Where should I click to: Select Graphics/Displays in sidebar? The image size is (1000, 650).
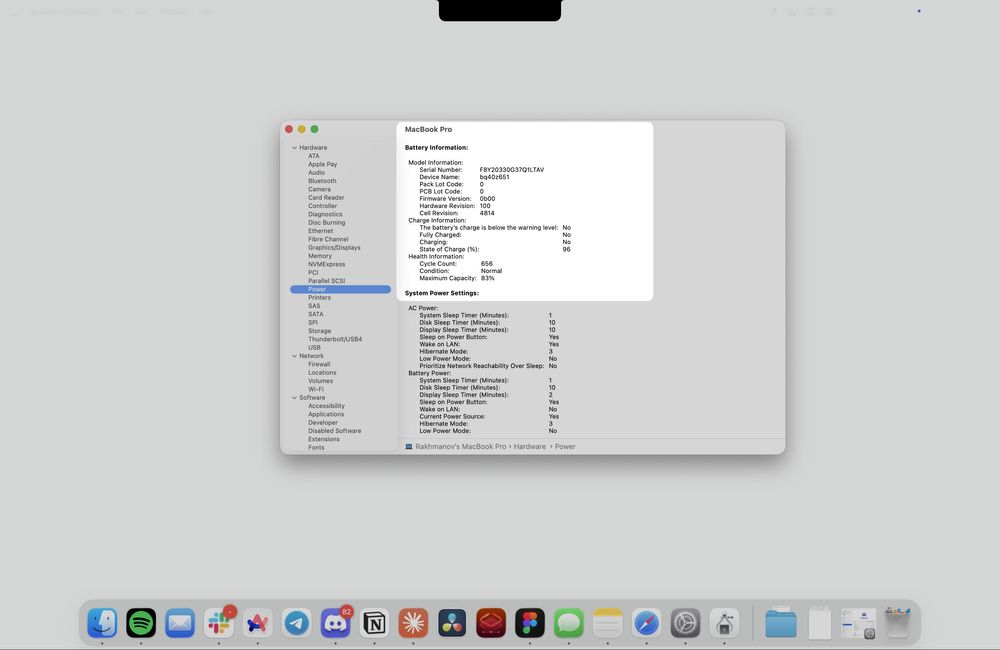(334, 247)
